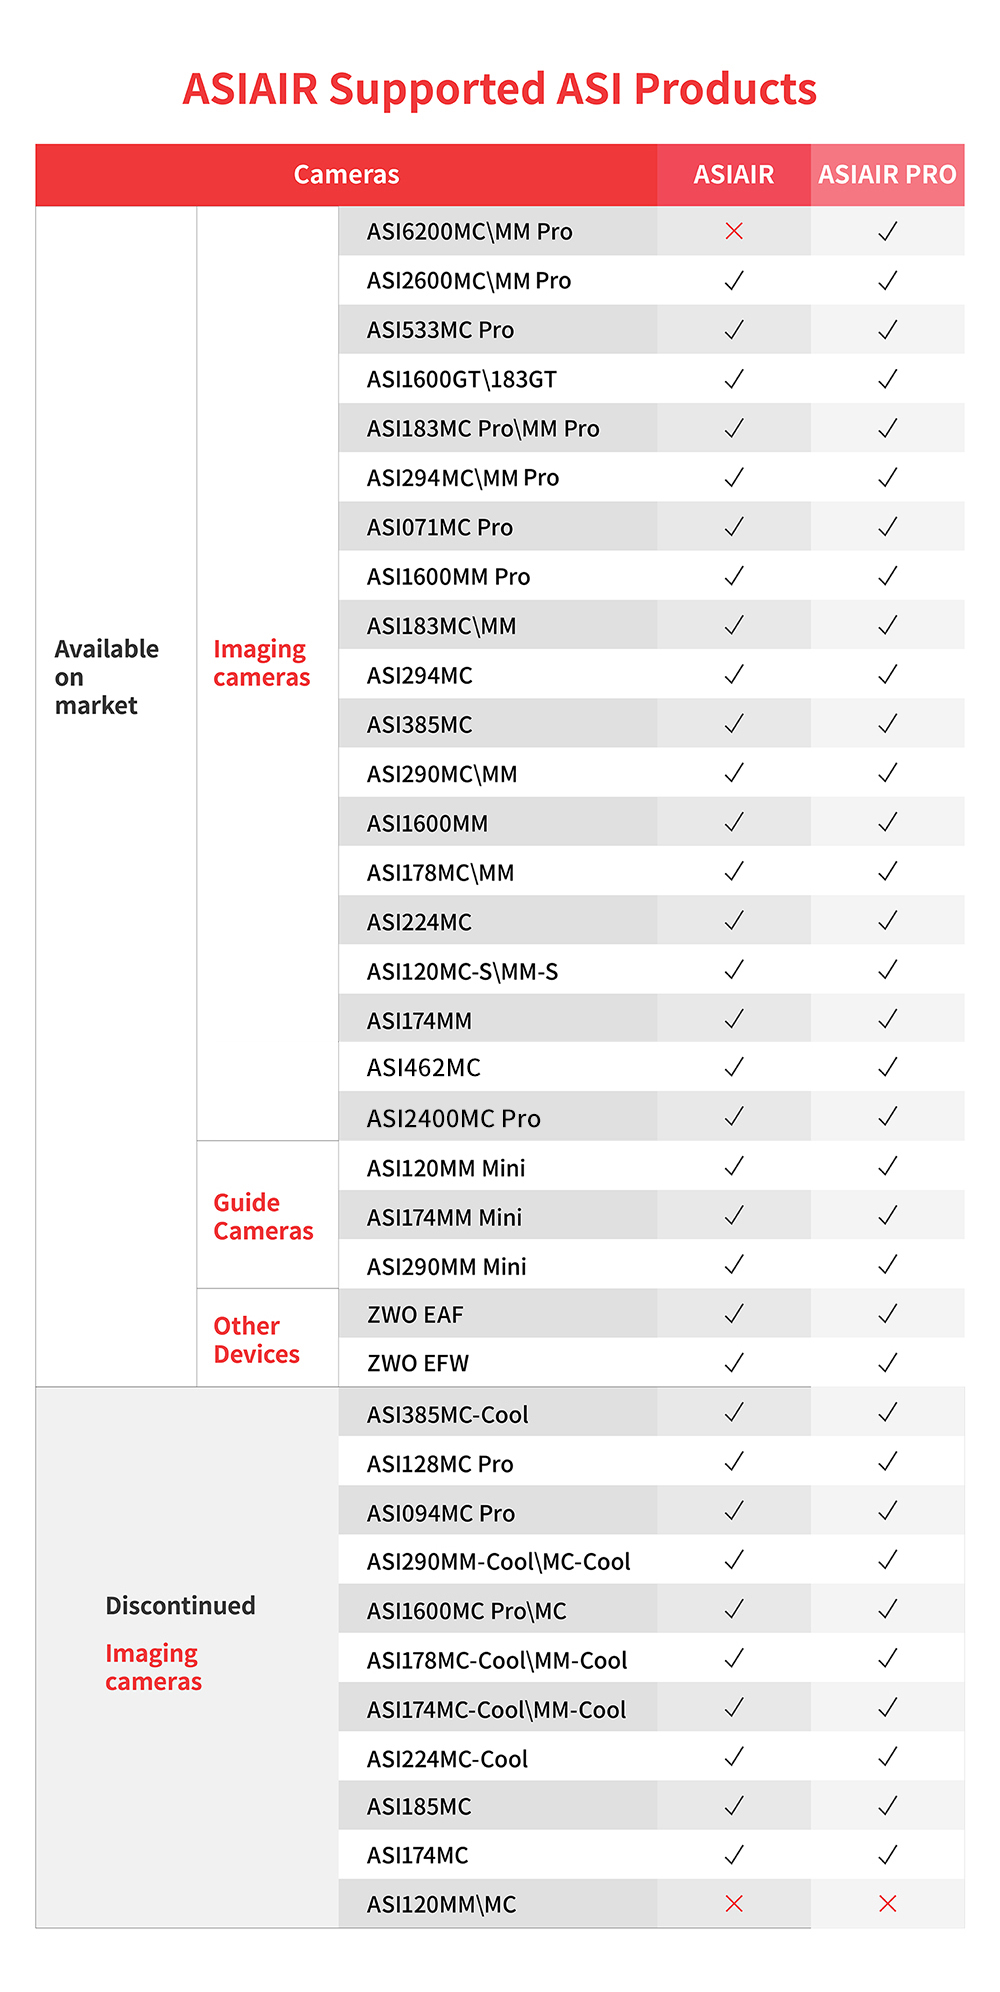Screen dimensions: 1000x1992
Task: Click ASIAIR checkmark for ASI533MC Pro
Action: [734, 329]
